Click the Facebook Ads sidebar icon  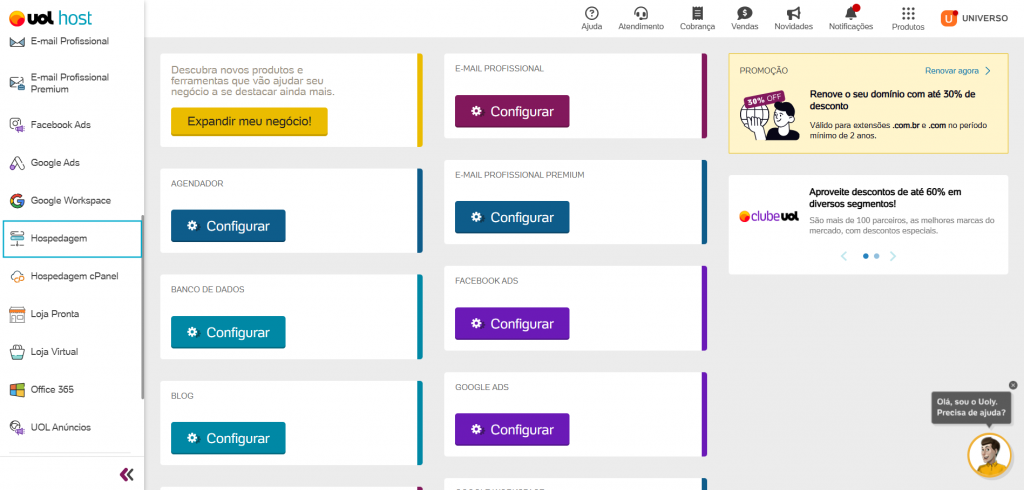tap(17, 125)
